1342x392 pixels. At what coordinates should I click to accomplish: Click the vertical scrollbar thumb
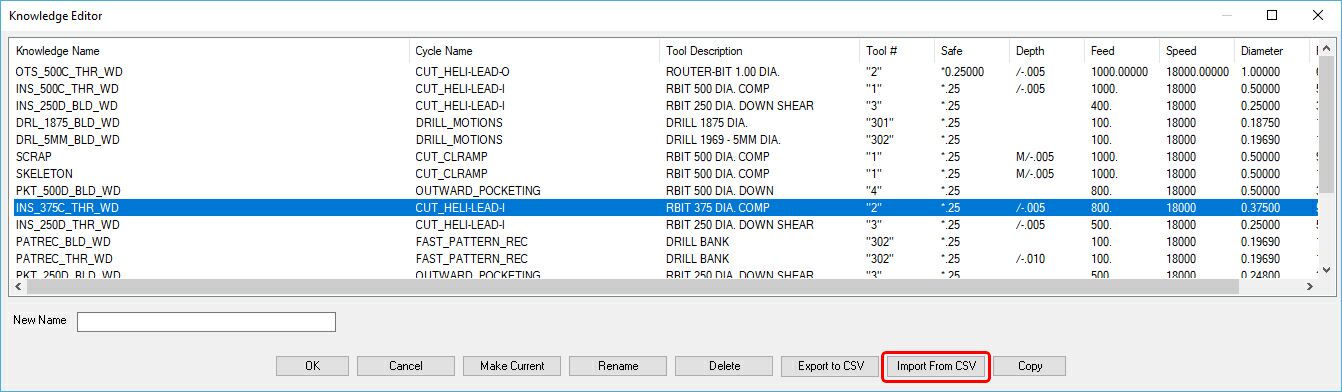[x=1327, y=124]
